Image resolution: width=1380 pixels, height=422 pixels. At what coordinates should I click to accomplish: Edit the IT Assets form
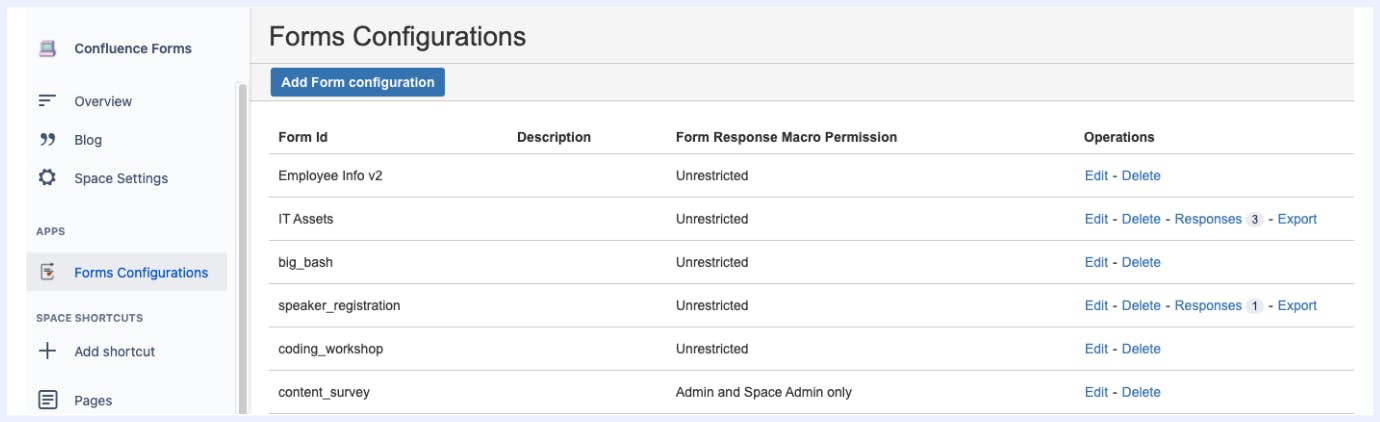tap(1096, 219)
